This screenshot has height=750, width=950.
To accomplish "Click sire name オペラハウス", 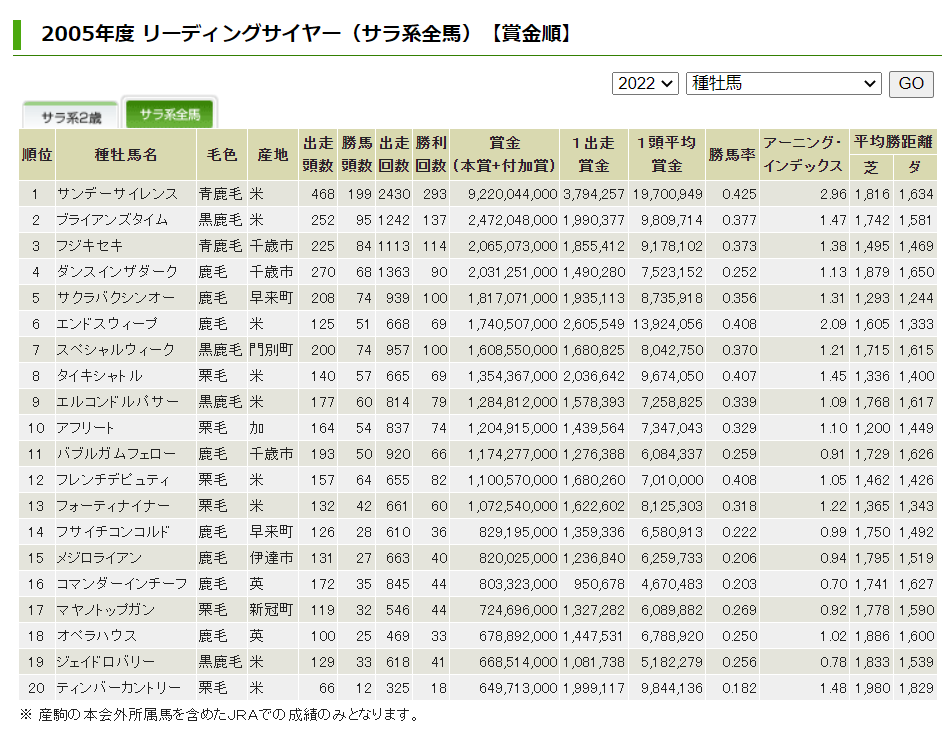I will 96,636.
